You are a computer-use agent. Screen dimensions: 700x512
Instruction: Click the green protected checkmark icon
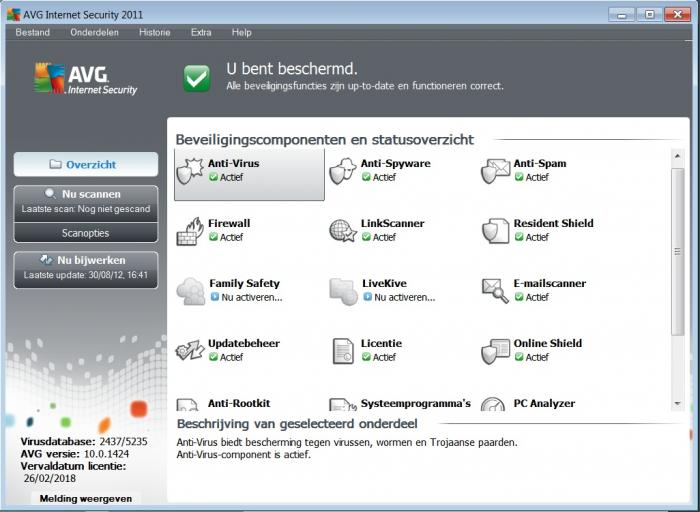click(x=197, y=78)
